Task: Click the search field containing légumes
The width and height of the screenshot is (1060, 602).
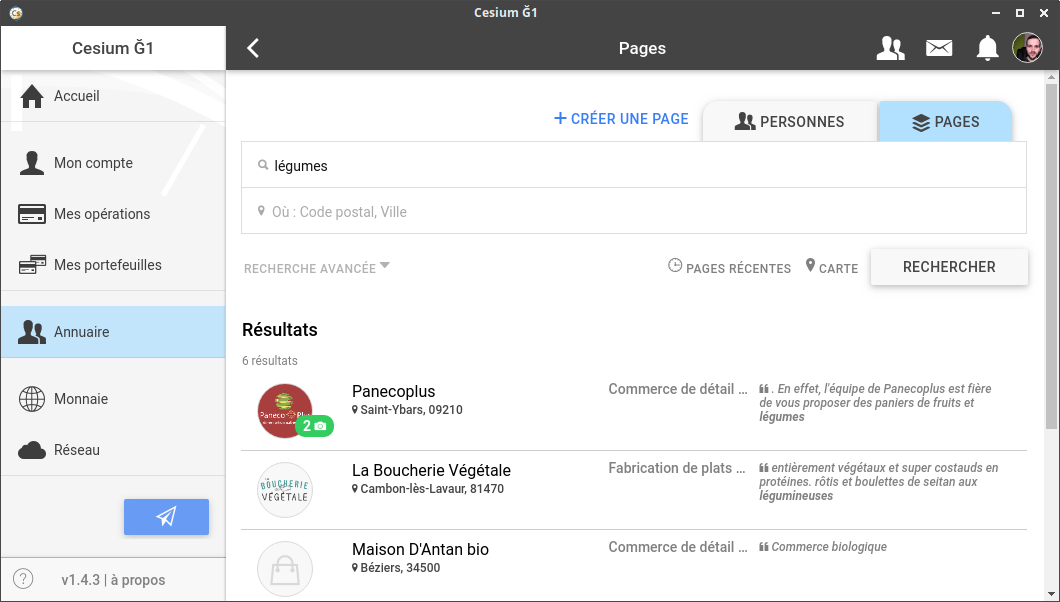Action: click(633, 166)
